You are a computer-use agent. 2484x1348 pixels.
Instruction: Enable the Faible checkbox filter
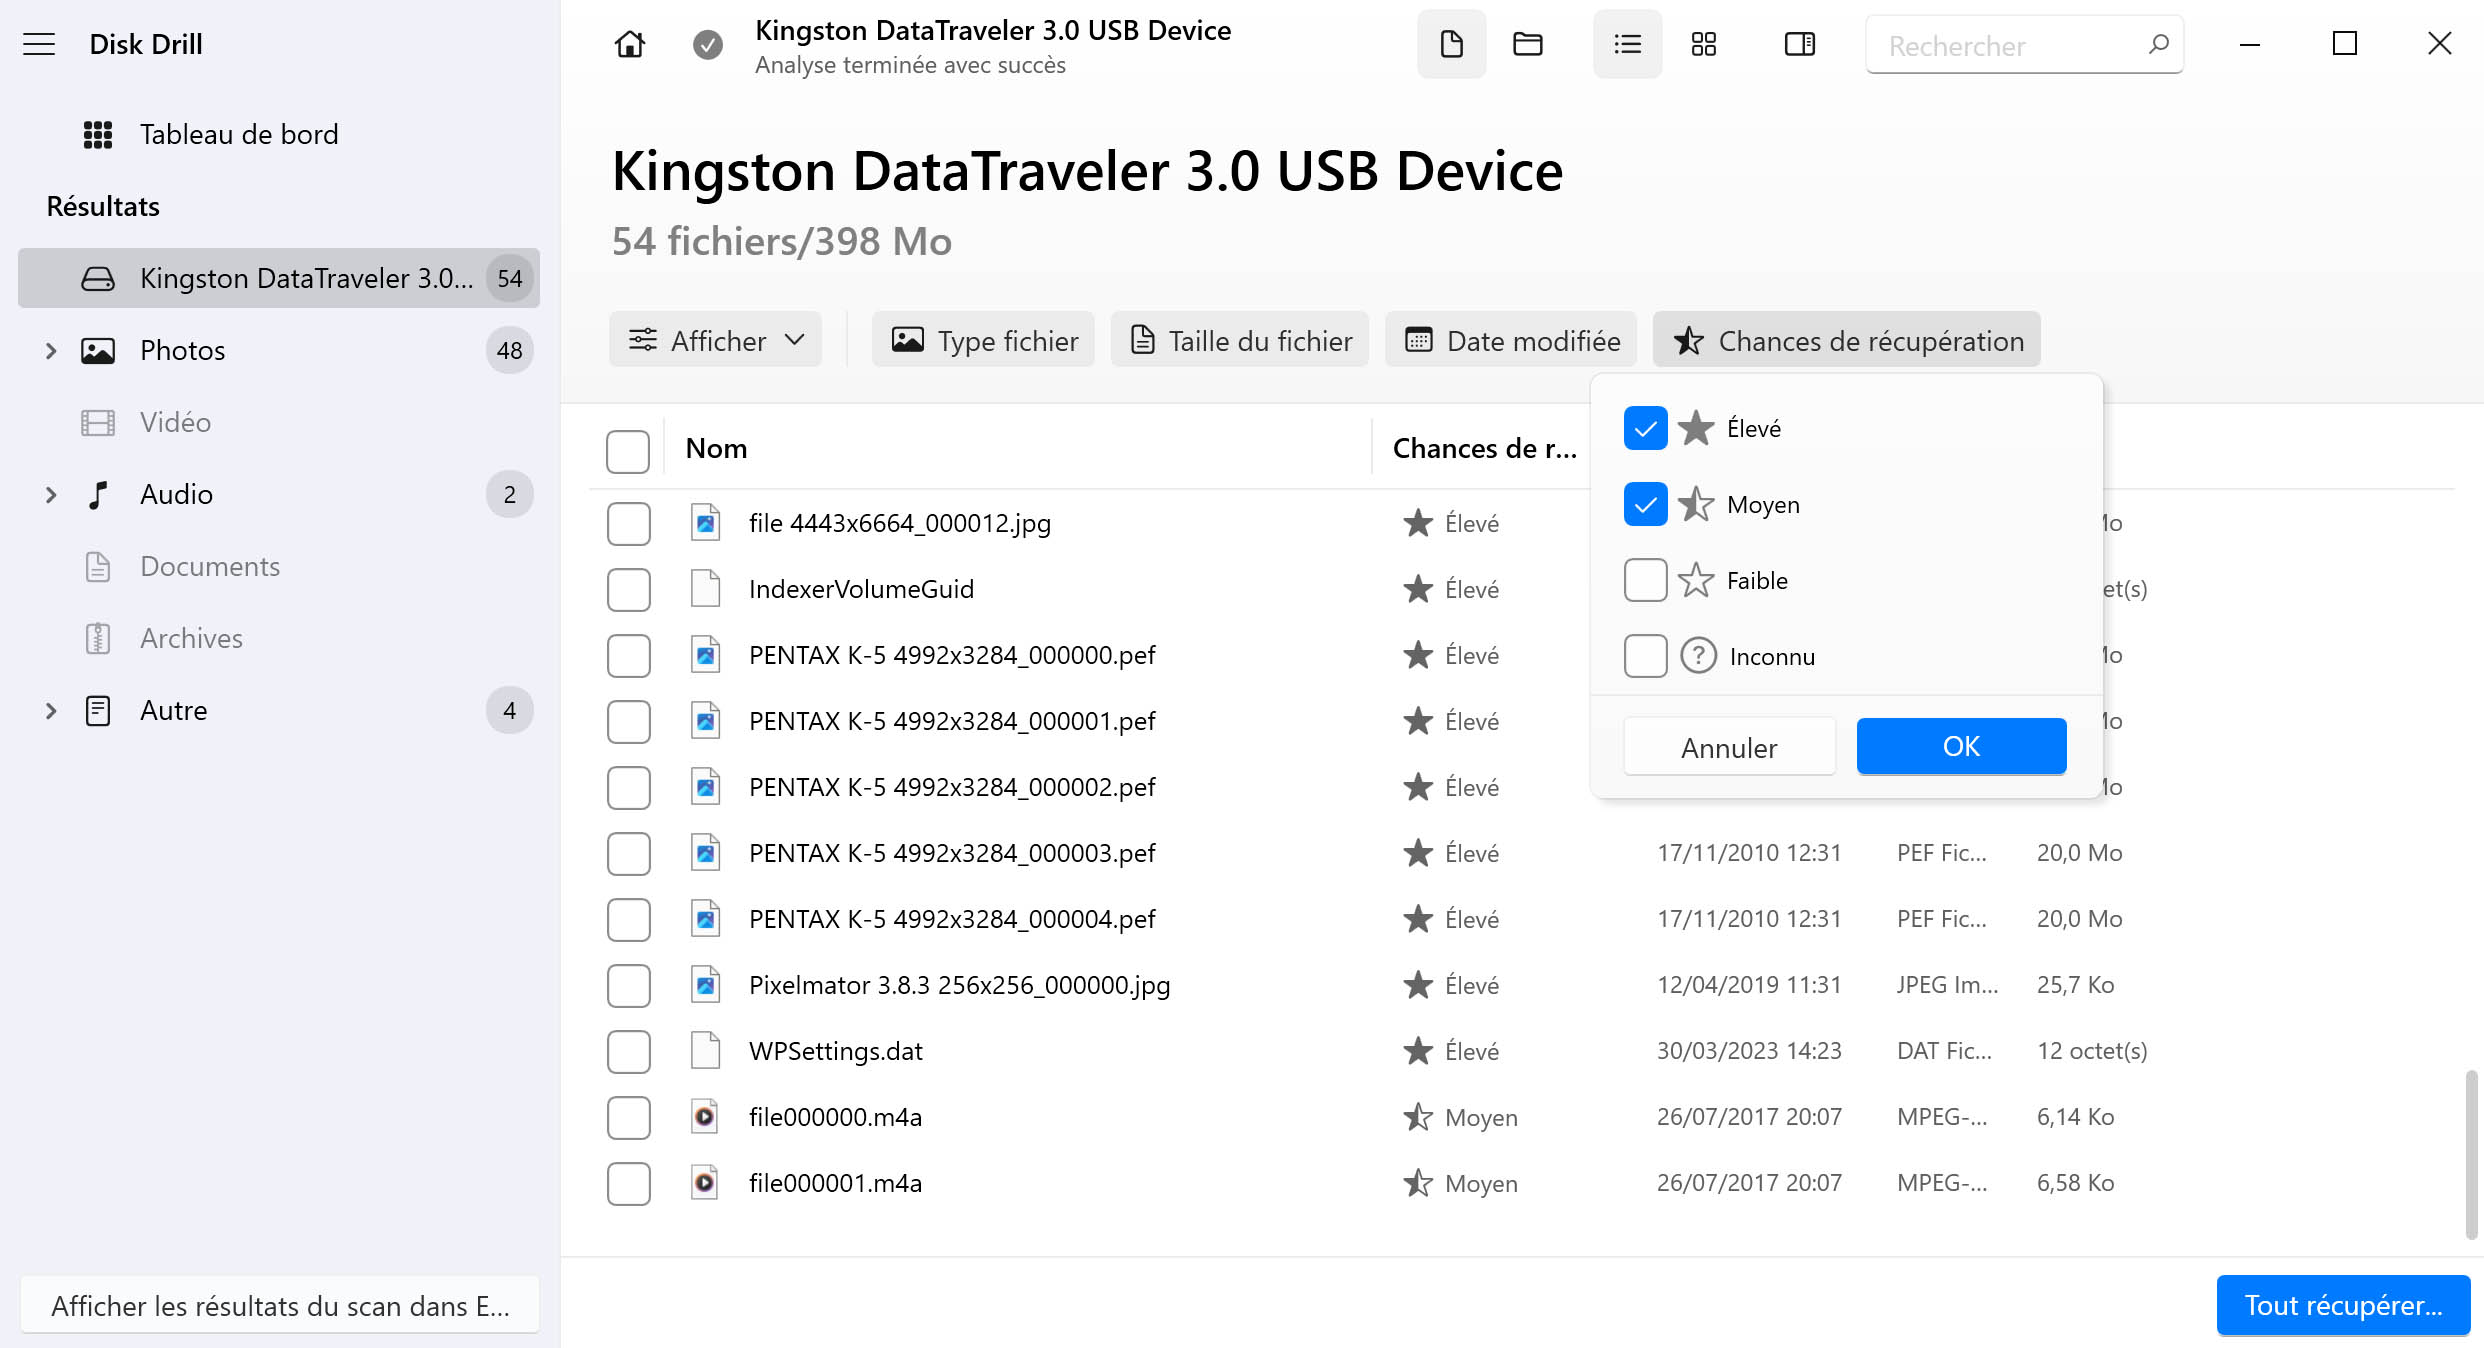[1644, 579]
